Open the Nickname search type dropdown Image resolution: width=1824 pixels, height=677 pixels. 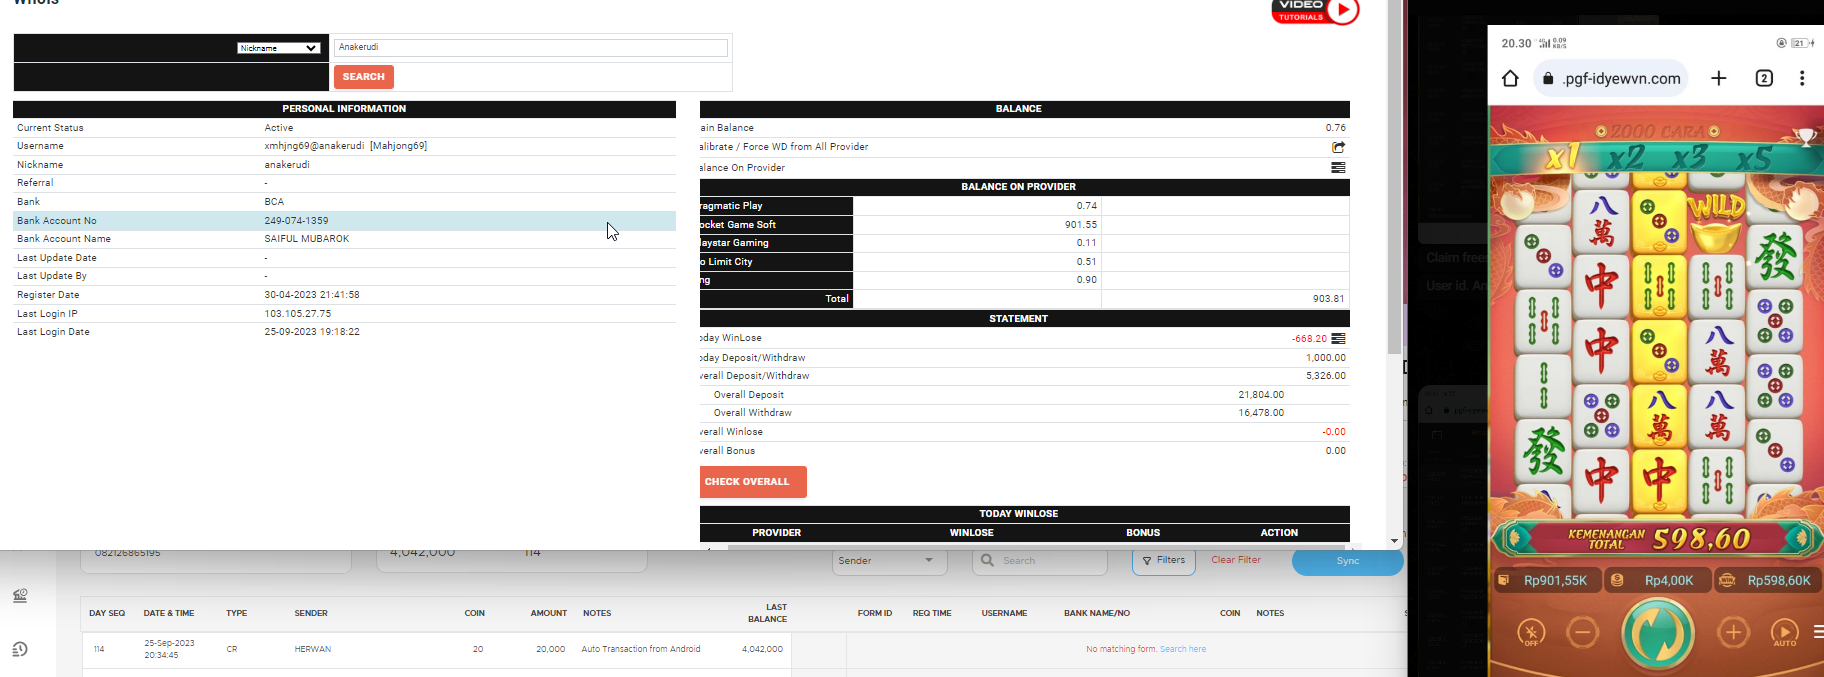pos(278,48)
